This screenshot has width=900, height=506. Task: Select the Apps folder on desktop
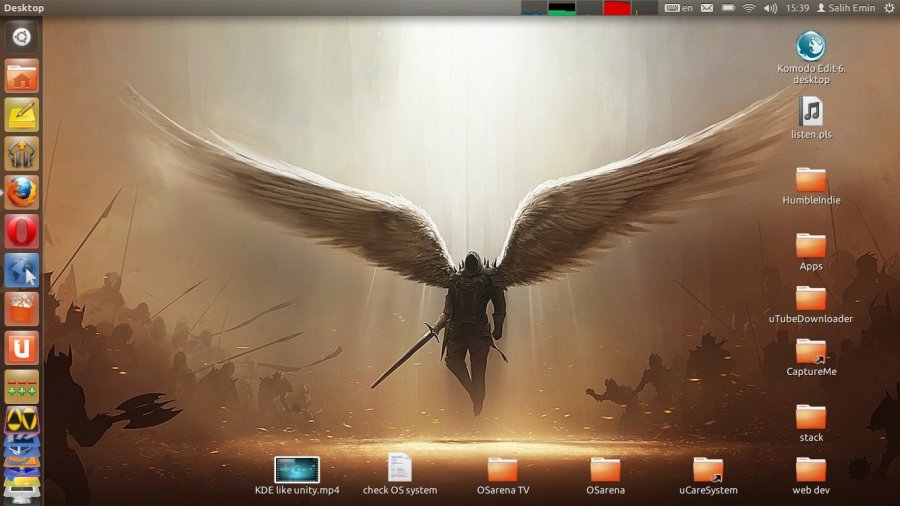[811, 252]
